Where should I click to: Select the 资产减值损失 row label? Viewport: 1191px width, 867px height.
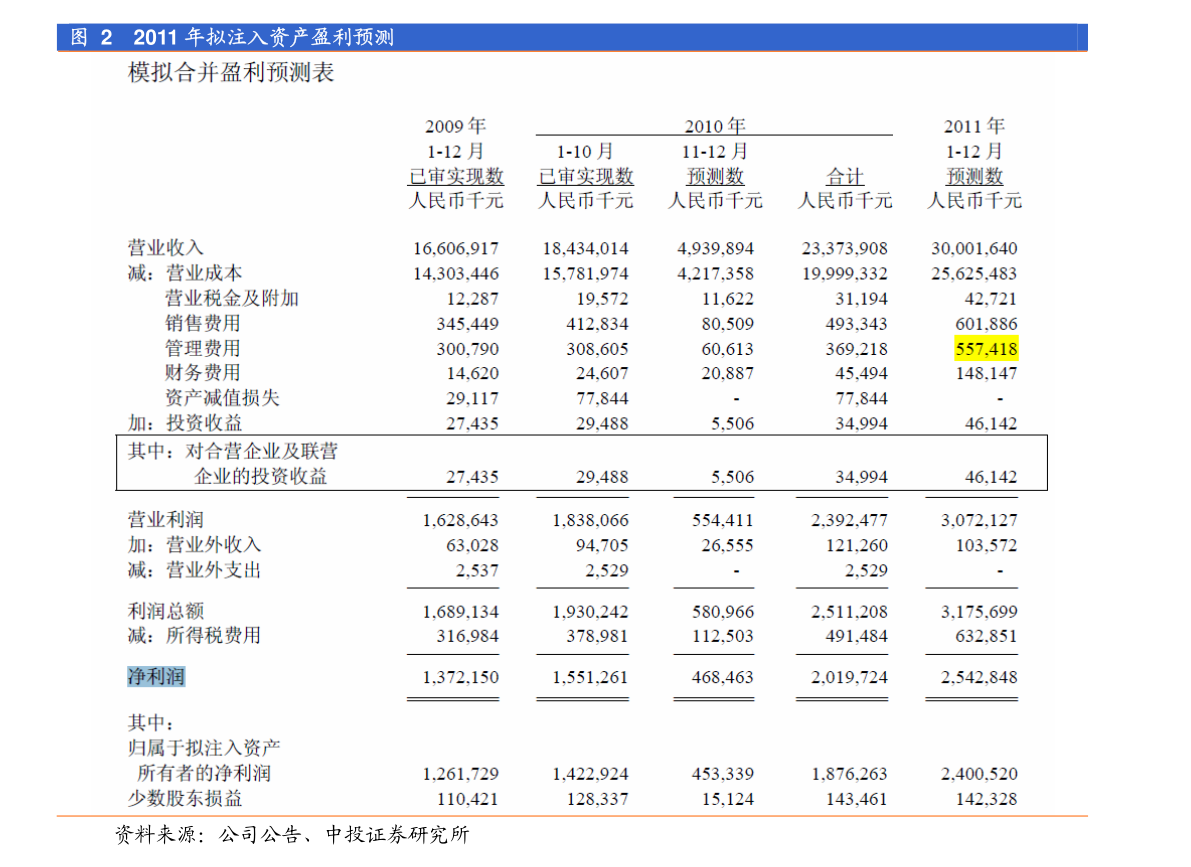pyautogui.click(x=222, y=398)
